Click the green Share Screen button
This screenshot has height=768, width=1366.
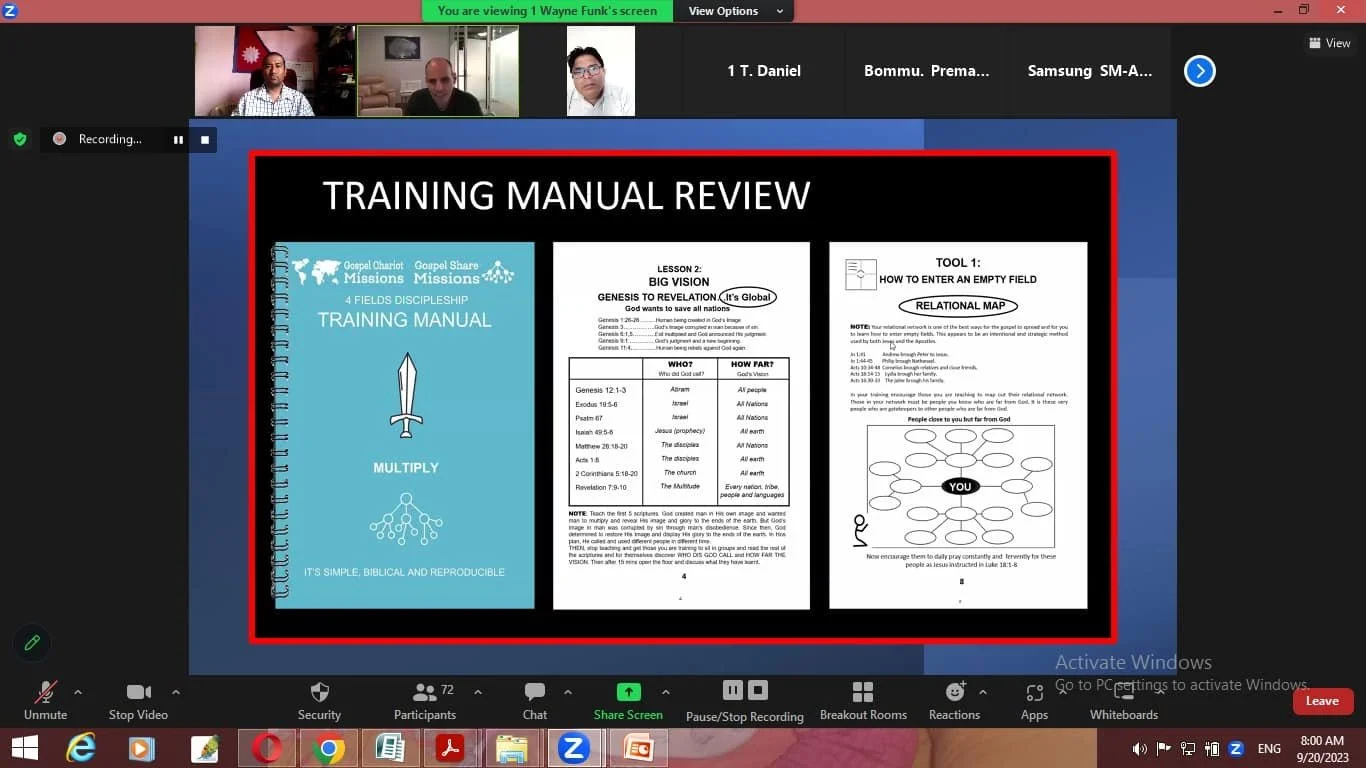click(628, 700)
